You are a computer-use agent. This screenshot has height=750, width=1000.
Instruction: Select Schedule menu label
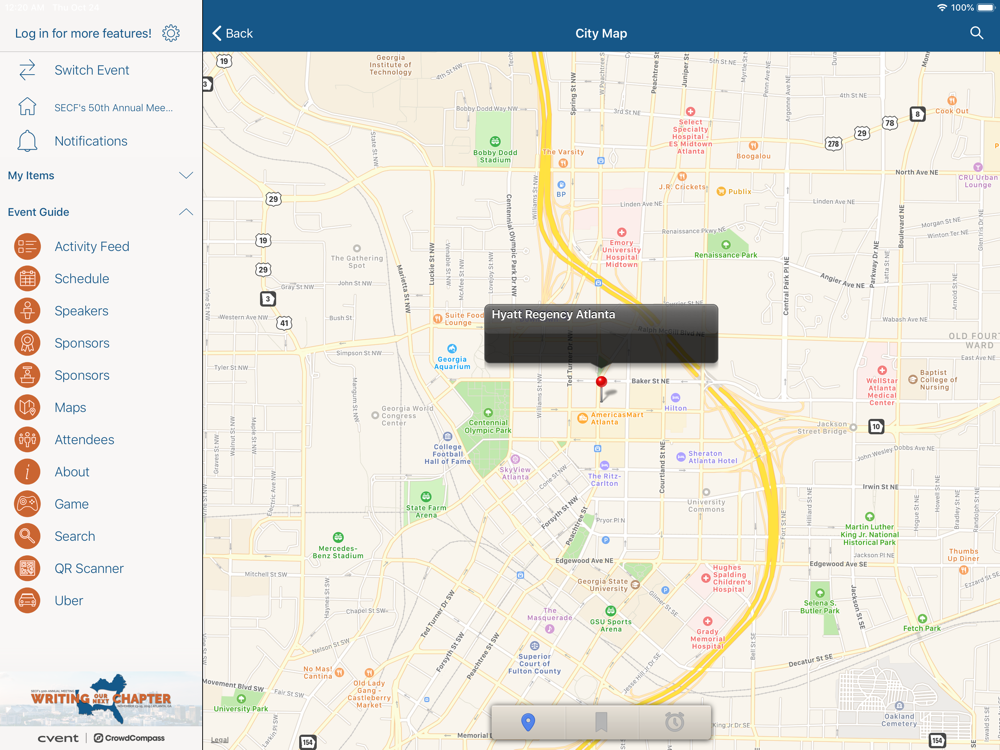coord(82,279)
